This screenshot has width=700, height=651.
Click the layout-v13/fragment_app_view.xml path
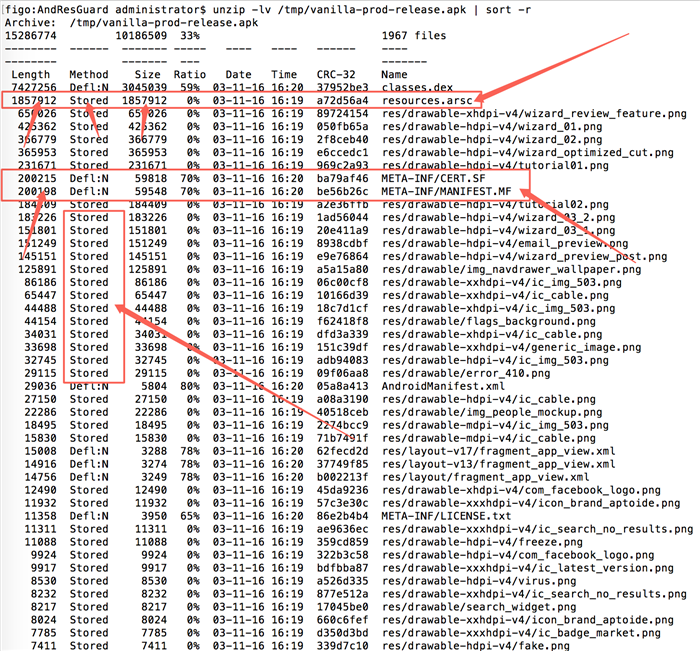[x=498, y=464]
